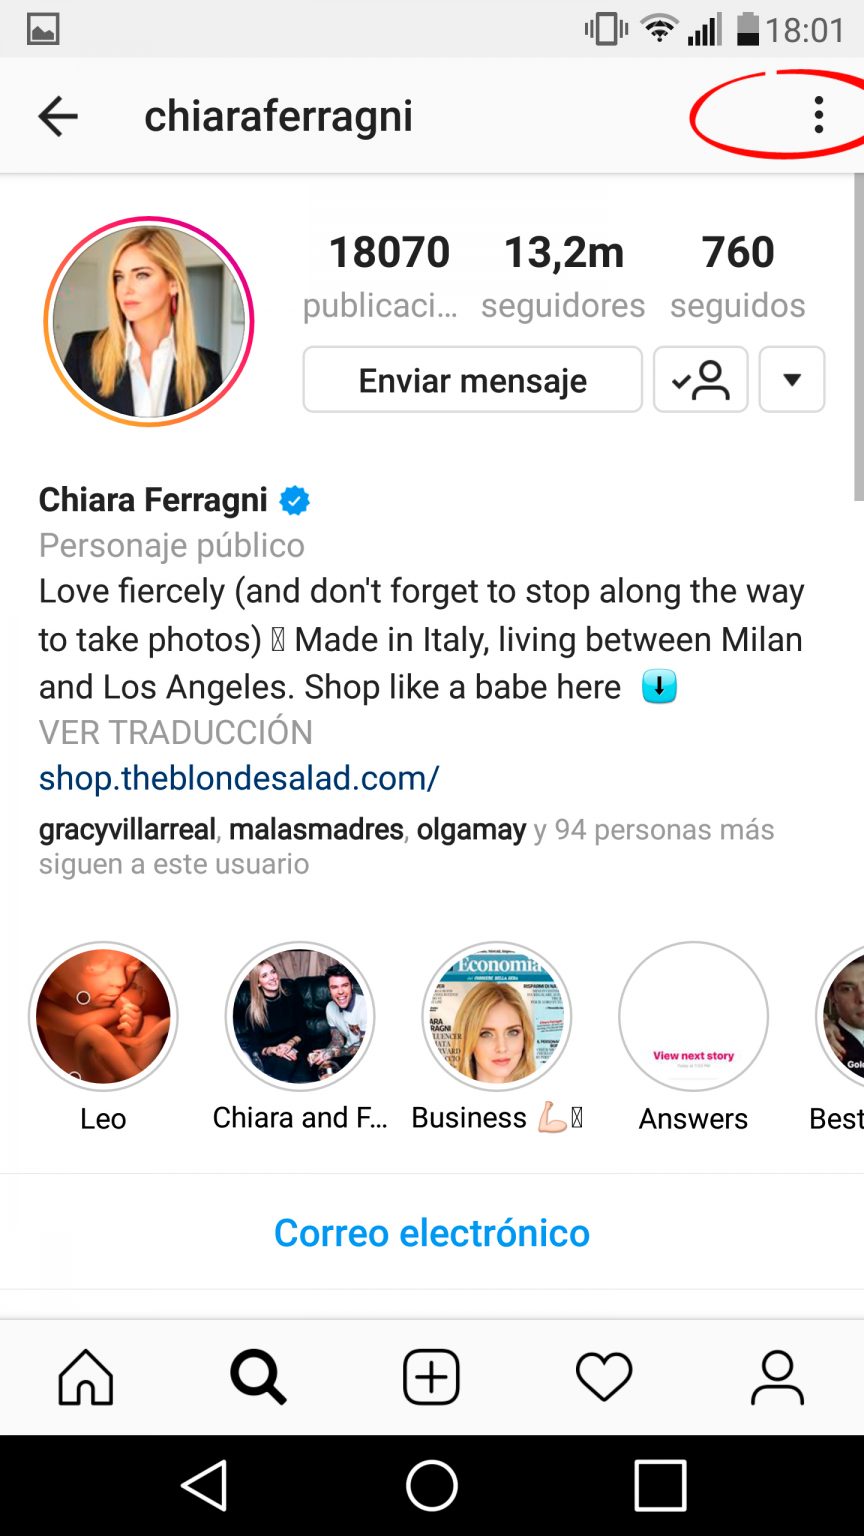The width and height of the screenshot is (864, 1536).
Task: Click the Enviar mensaje button
Action: pyautogui.click(x=473, y=380)
